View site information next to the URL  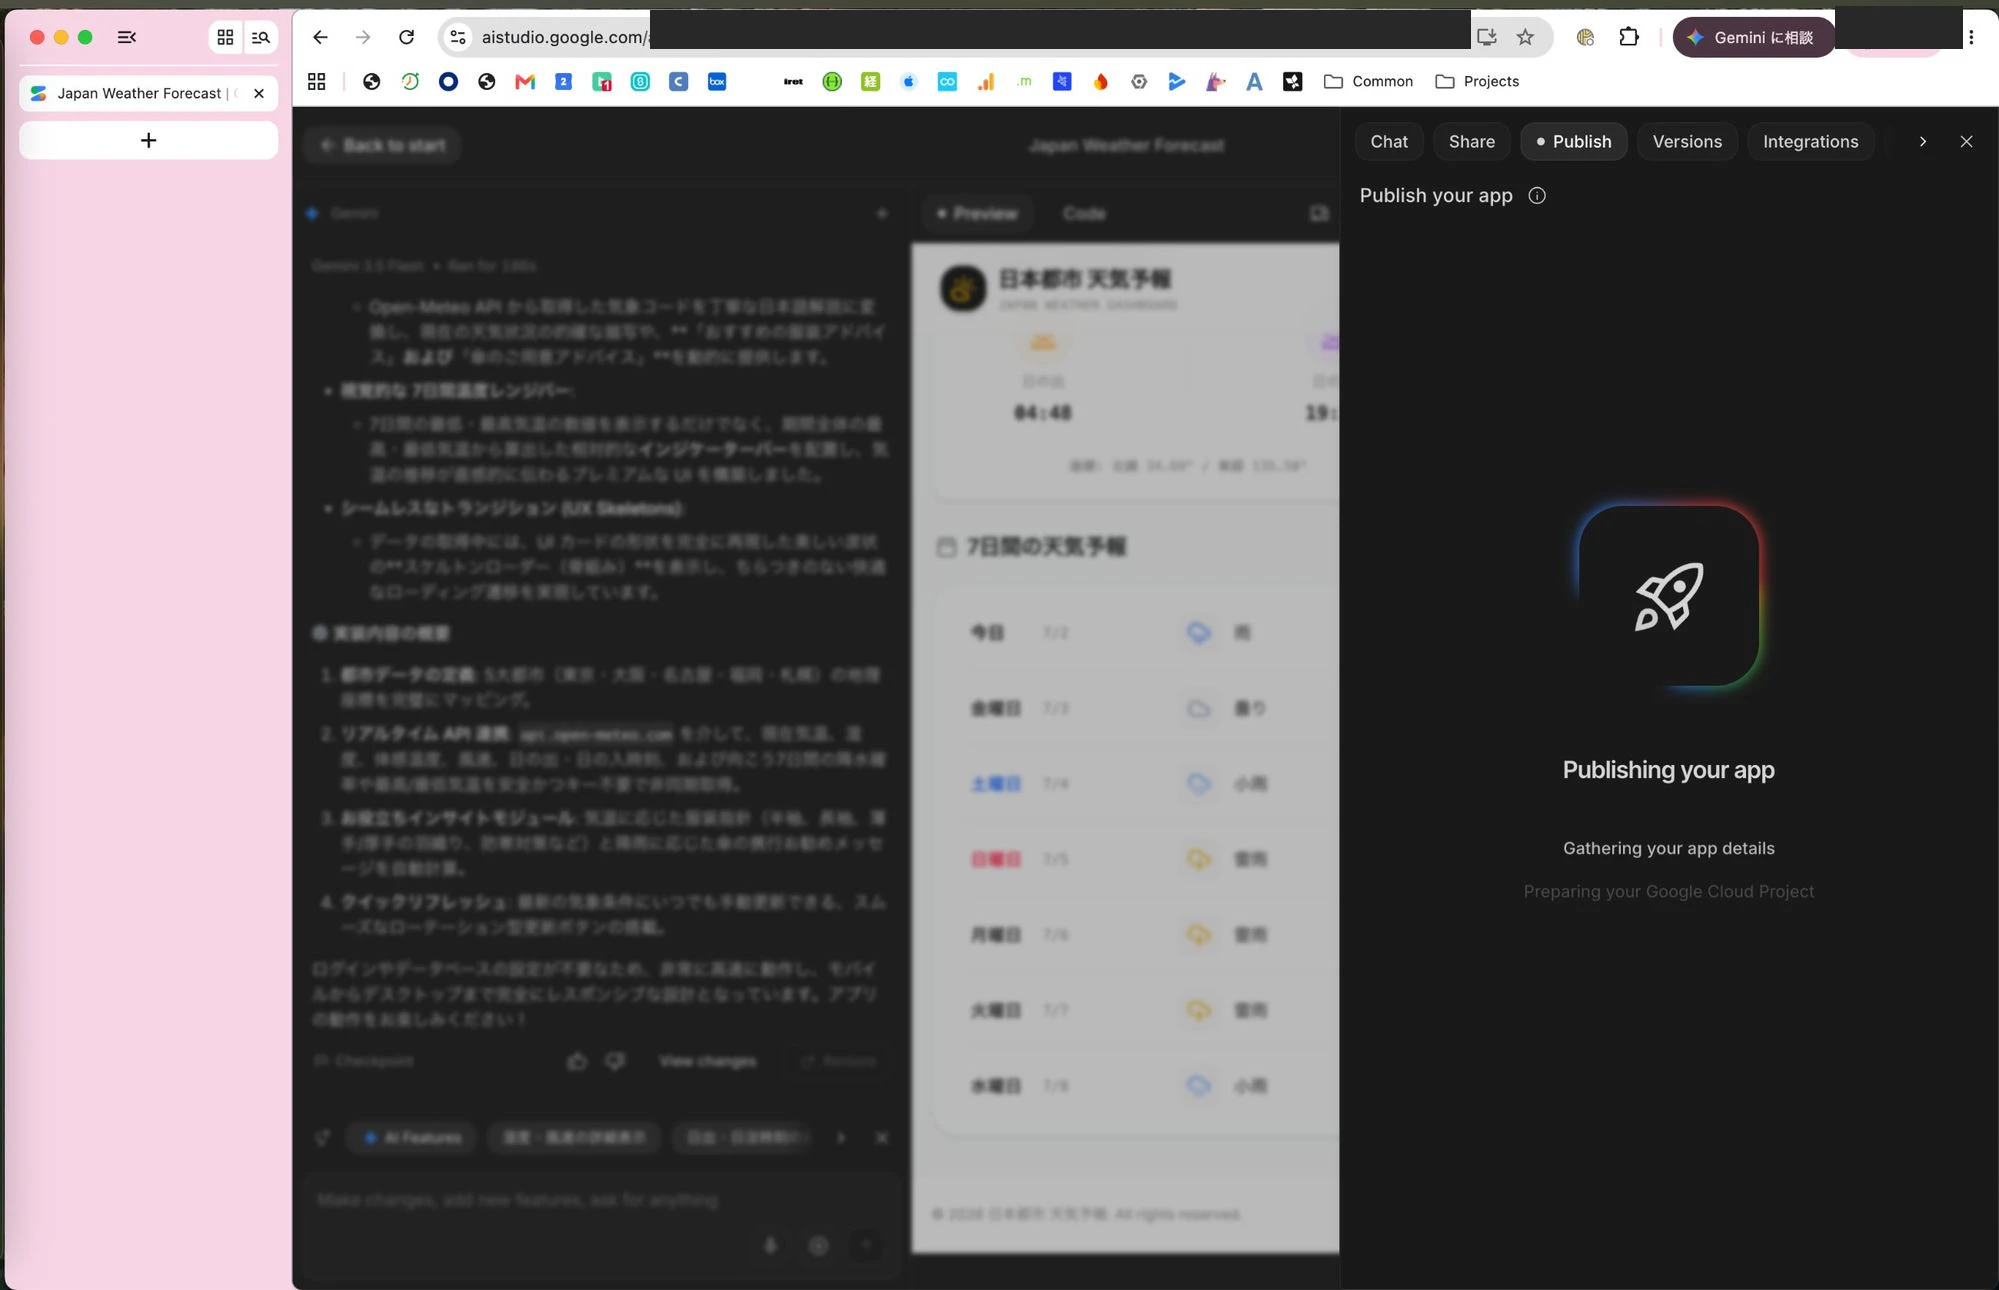pyautogui.click(x=458, y=37)
